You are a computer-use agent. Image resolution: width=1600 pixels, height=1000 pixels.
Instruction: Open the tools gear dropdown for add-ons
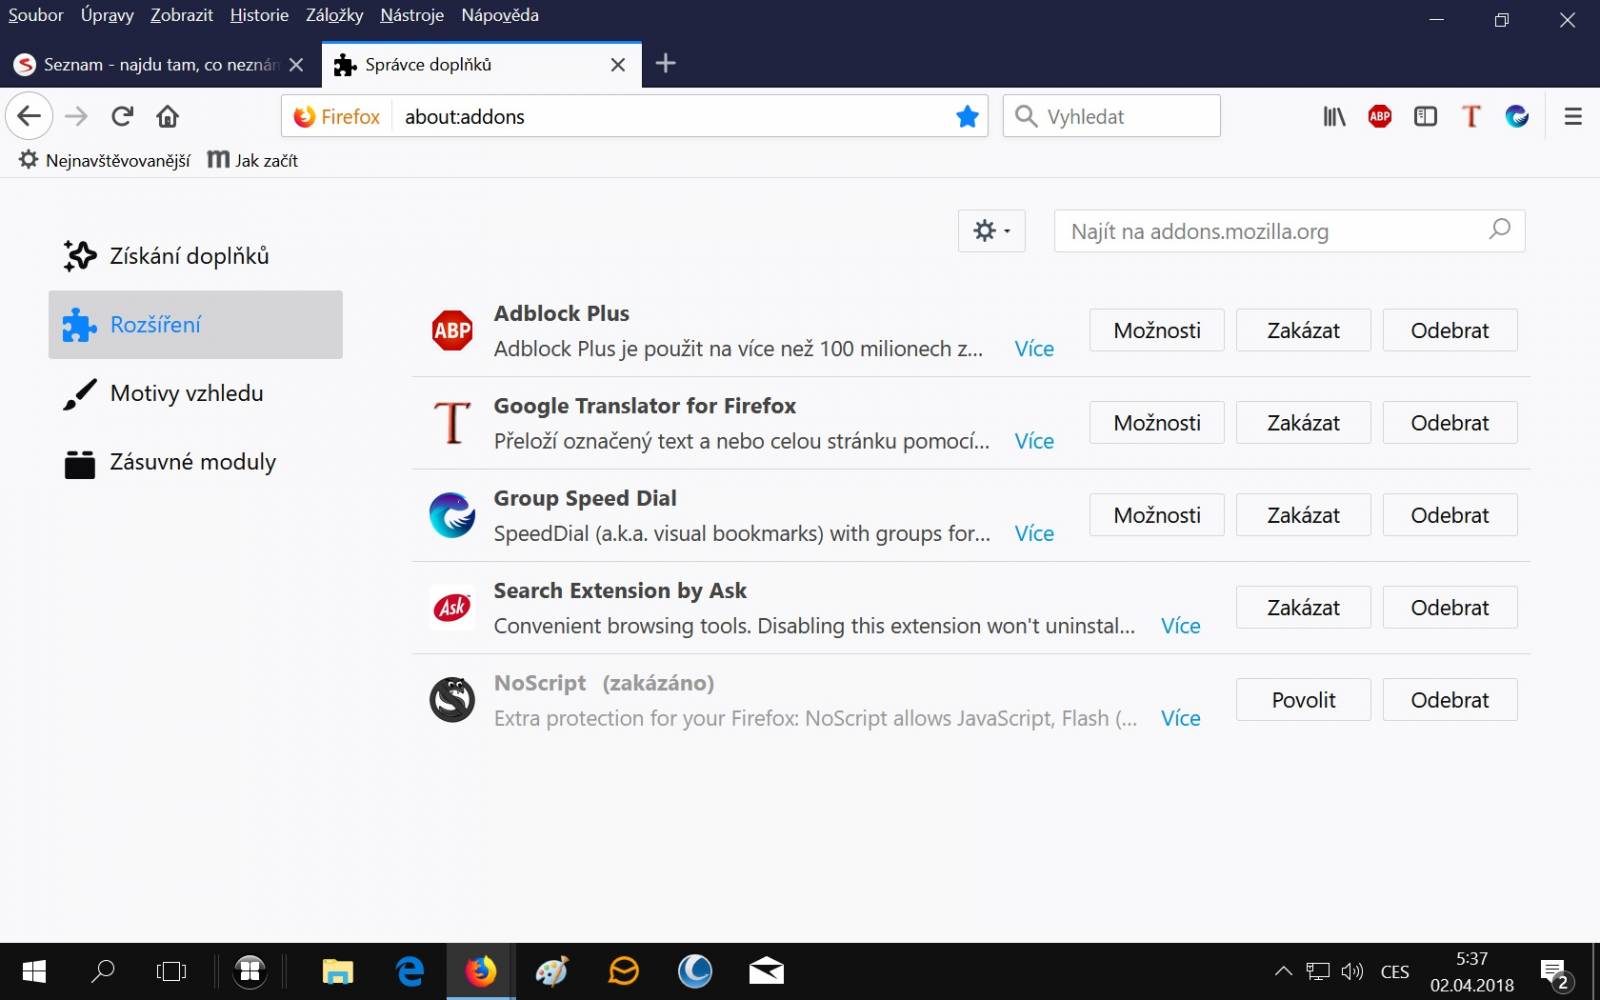992,231
